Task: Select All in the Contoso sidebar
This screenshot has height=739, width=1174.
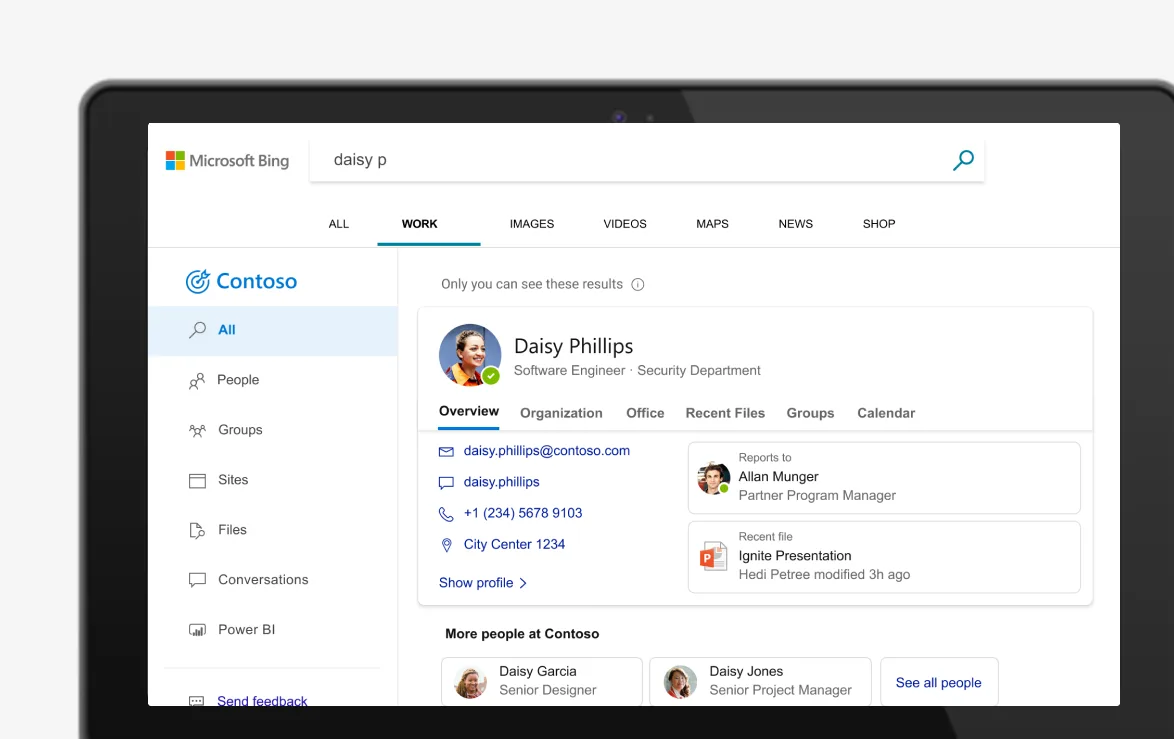Action: (273, 330)
